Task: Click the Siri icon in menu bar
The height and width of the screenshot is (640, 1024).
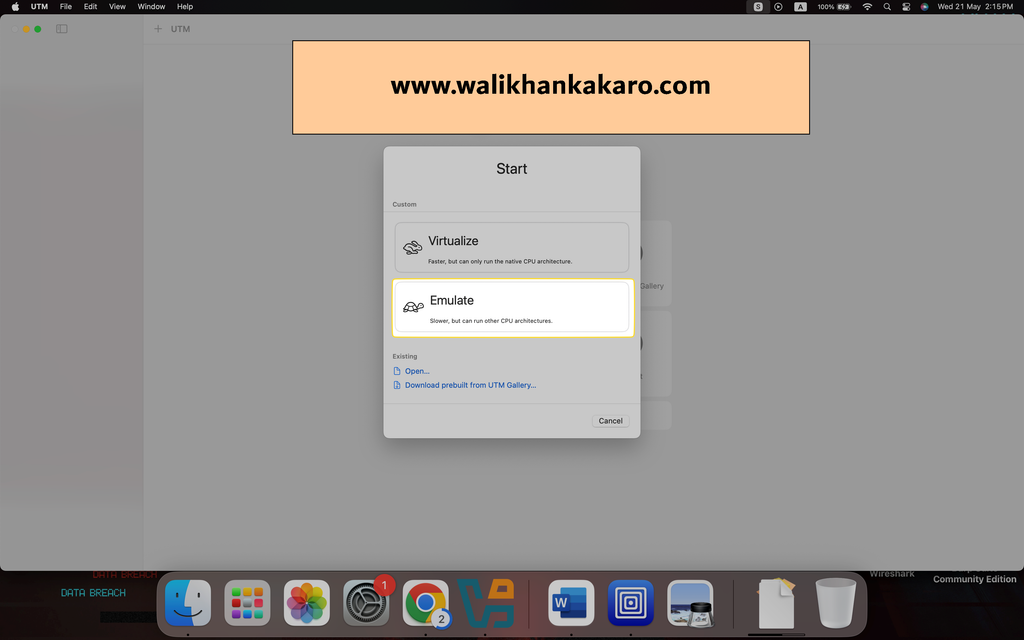Action: click(x=924, y=7)
